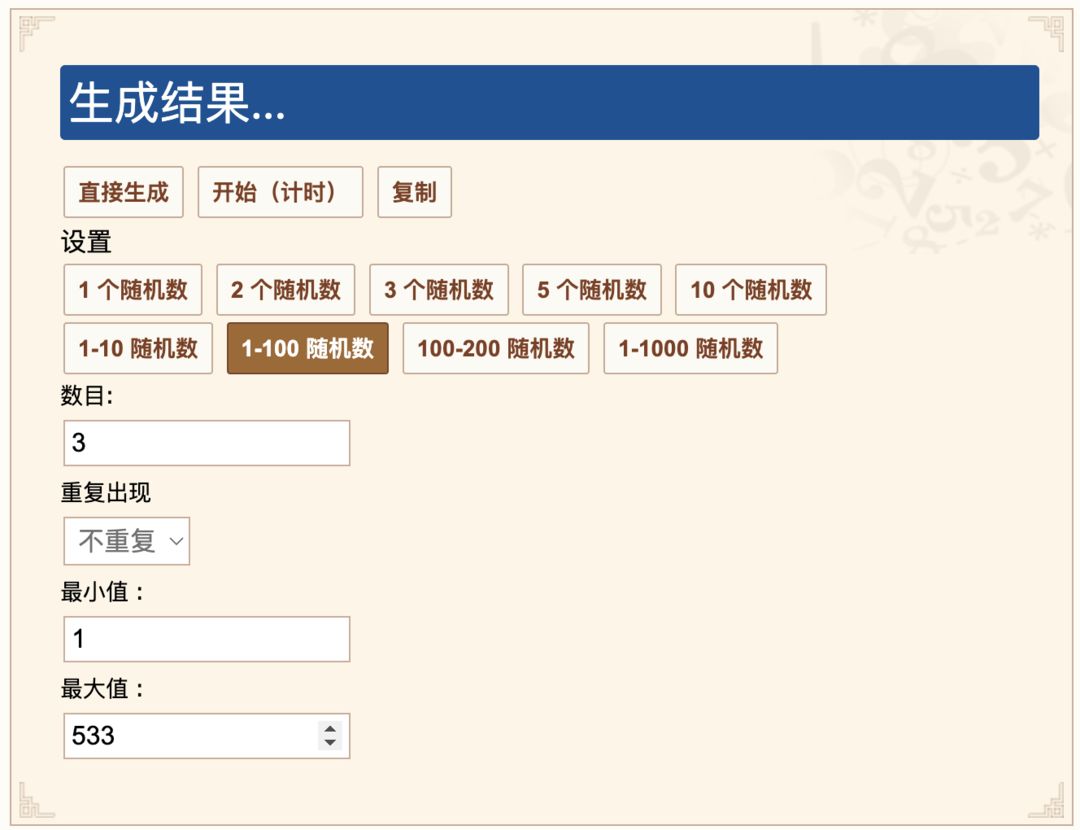Click the 最大值 field showing 533

pos(207,736)
